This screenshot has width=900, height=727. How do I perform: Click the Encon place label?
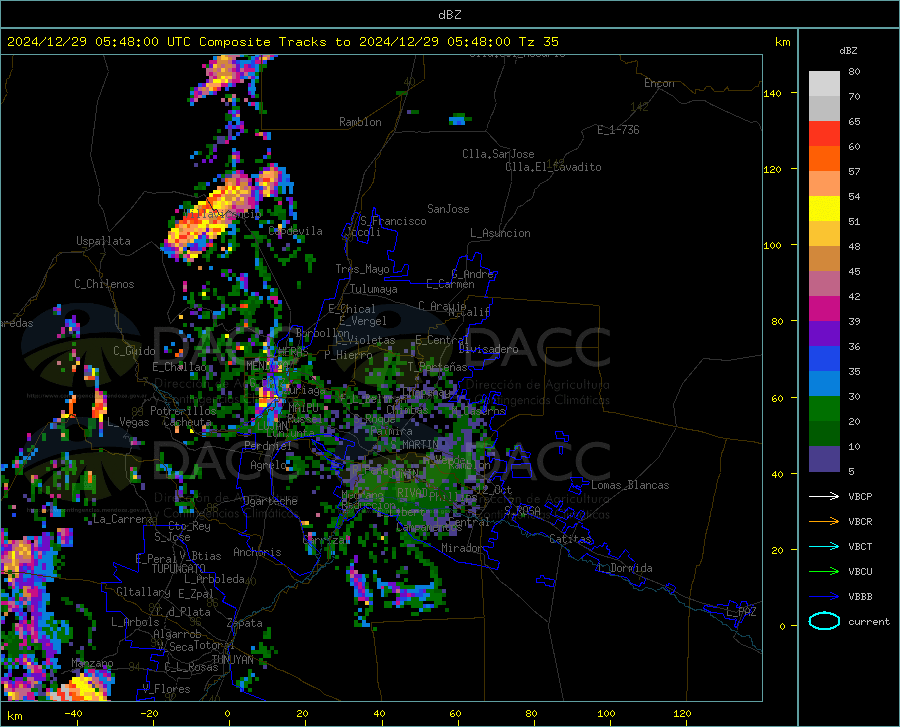click(x=659, y=83)
